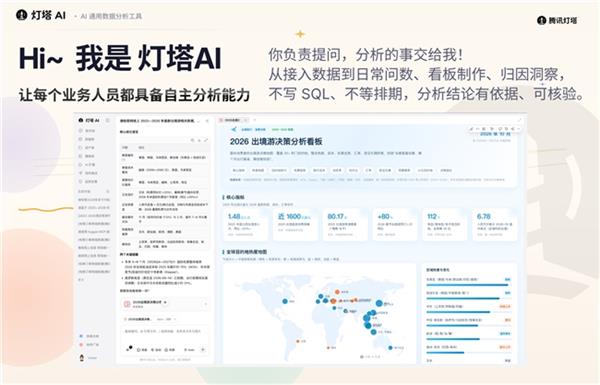
Task: Collapse the app sidebar using the toggle beside its 灯塔 AI logo
Action: [x=108, y=120]
